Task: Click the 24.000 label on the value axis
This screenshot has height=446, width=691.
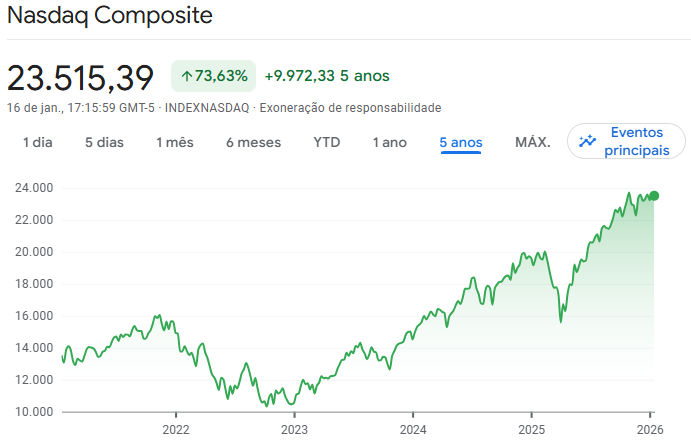Action: point(33,187)
